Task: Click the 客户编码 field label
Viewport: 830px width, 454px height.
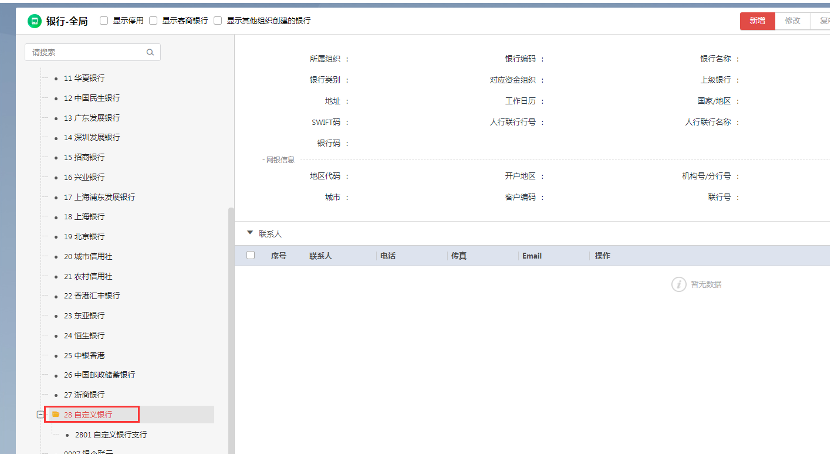Action: [520, 197]
